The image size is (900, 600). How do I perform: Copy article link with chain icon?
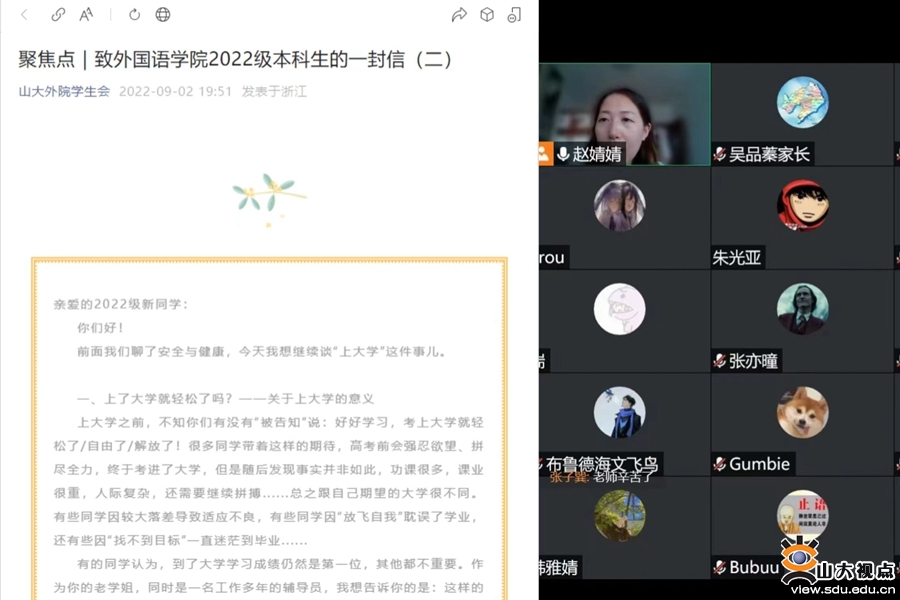[58, 15]
